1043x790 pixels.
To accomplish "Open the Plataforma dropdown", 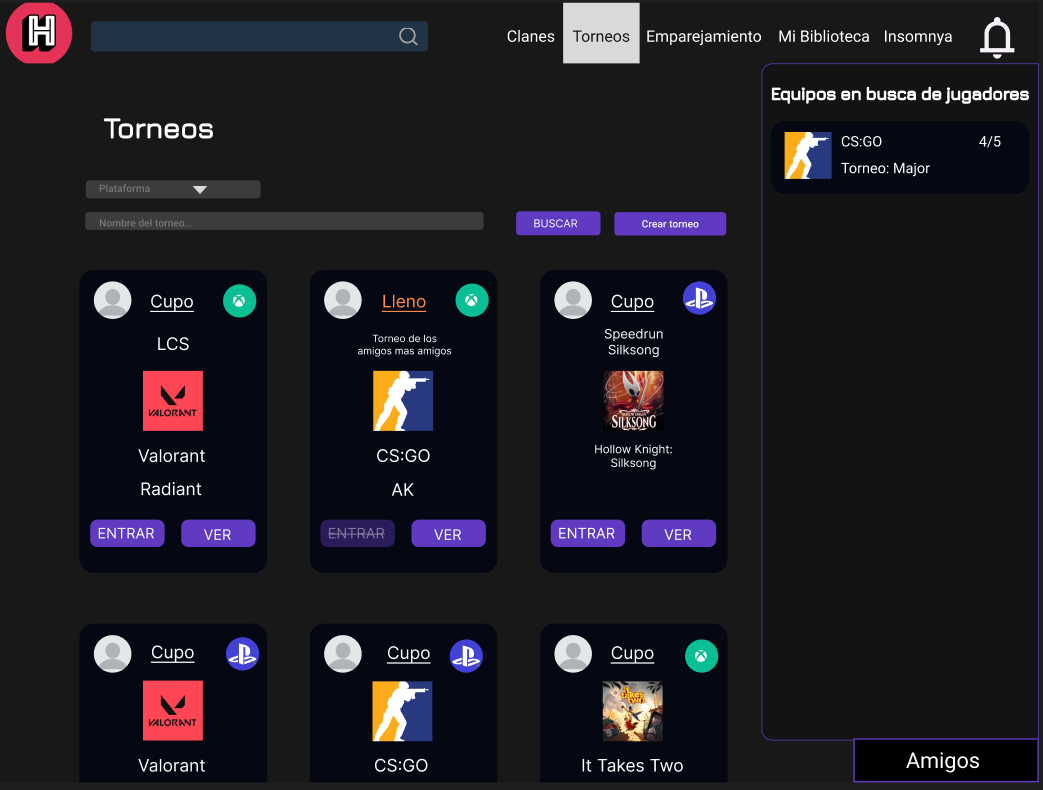I will click(173, 189).
